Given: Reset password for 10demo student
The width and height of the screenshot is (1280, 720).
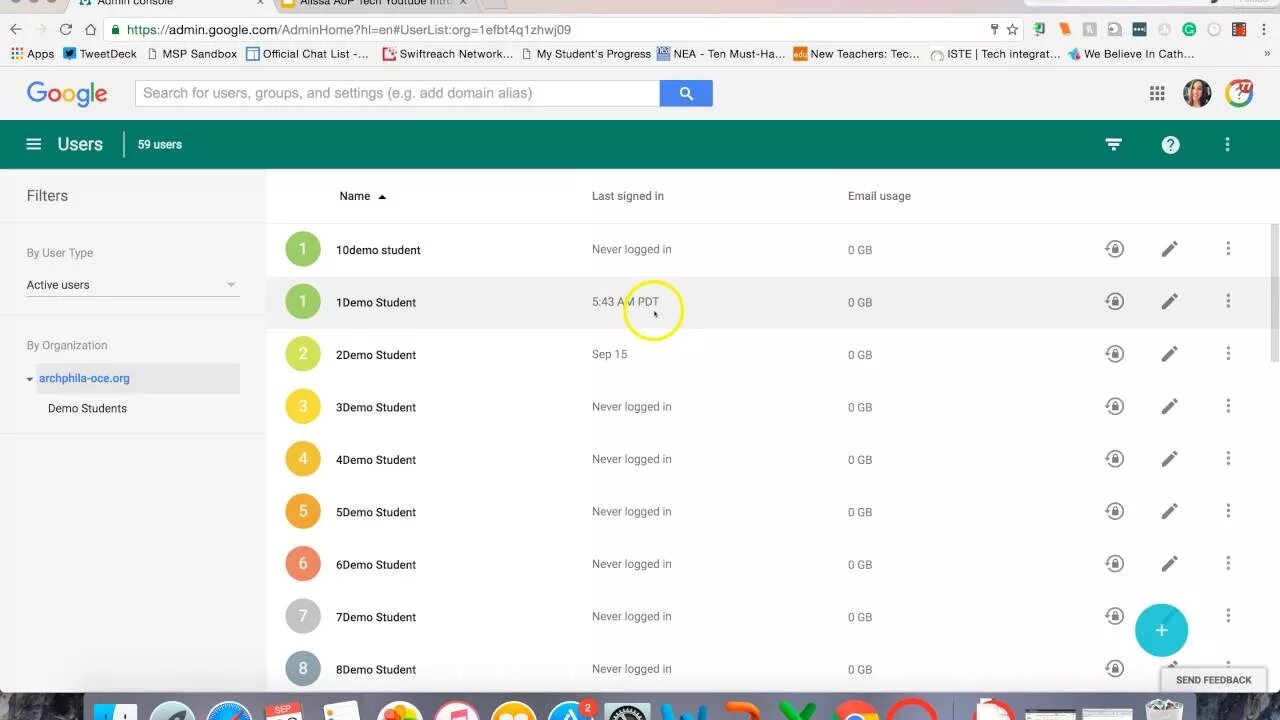Looking at the screenshot, I should coord(1114,249).
